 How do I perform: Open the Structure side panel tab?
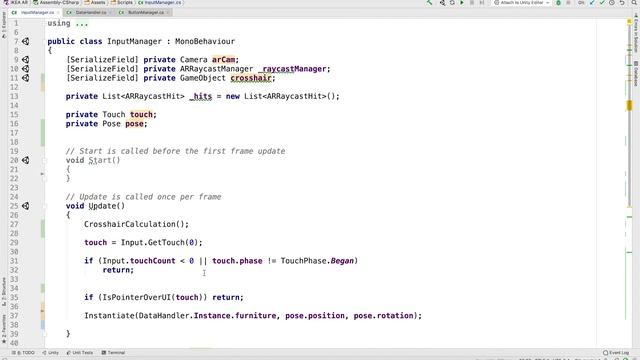click(x=4, y=291)
